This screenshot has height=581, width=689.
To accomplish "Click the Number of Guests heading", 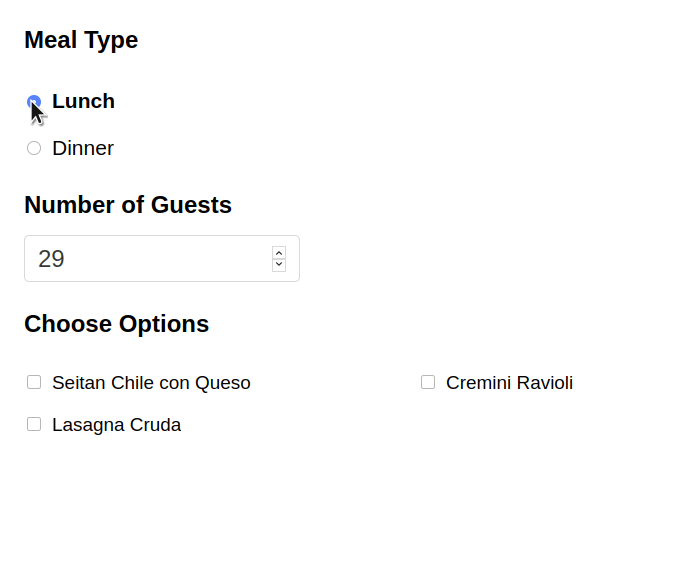I will [x=128, y=205].
